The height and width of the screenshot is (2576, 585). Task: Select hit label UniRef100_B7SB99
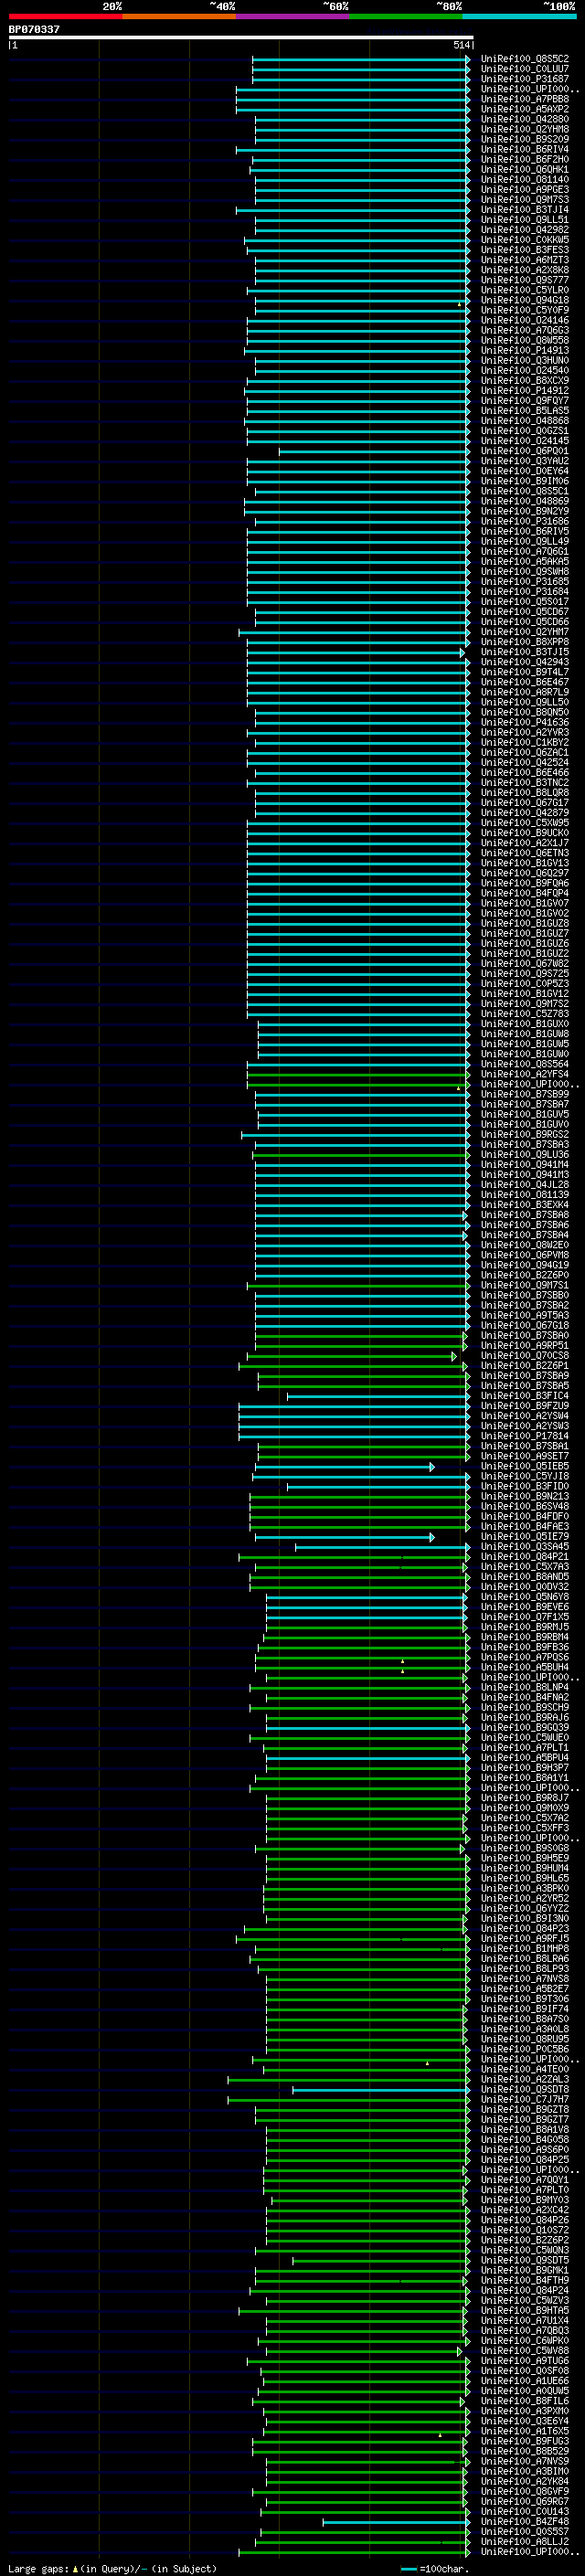click(x=525, y=1094)
